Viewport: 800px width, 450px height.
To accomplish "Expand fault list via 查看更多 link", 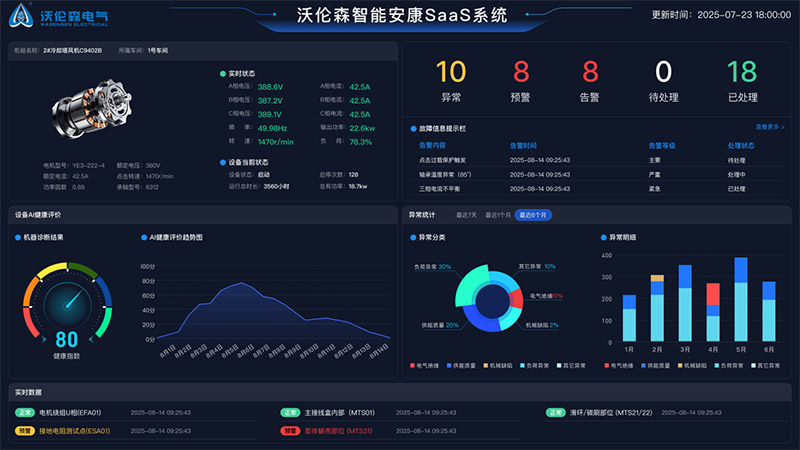I will coord(770,127).
